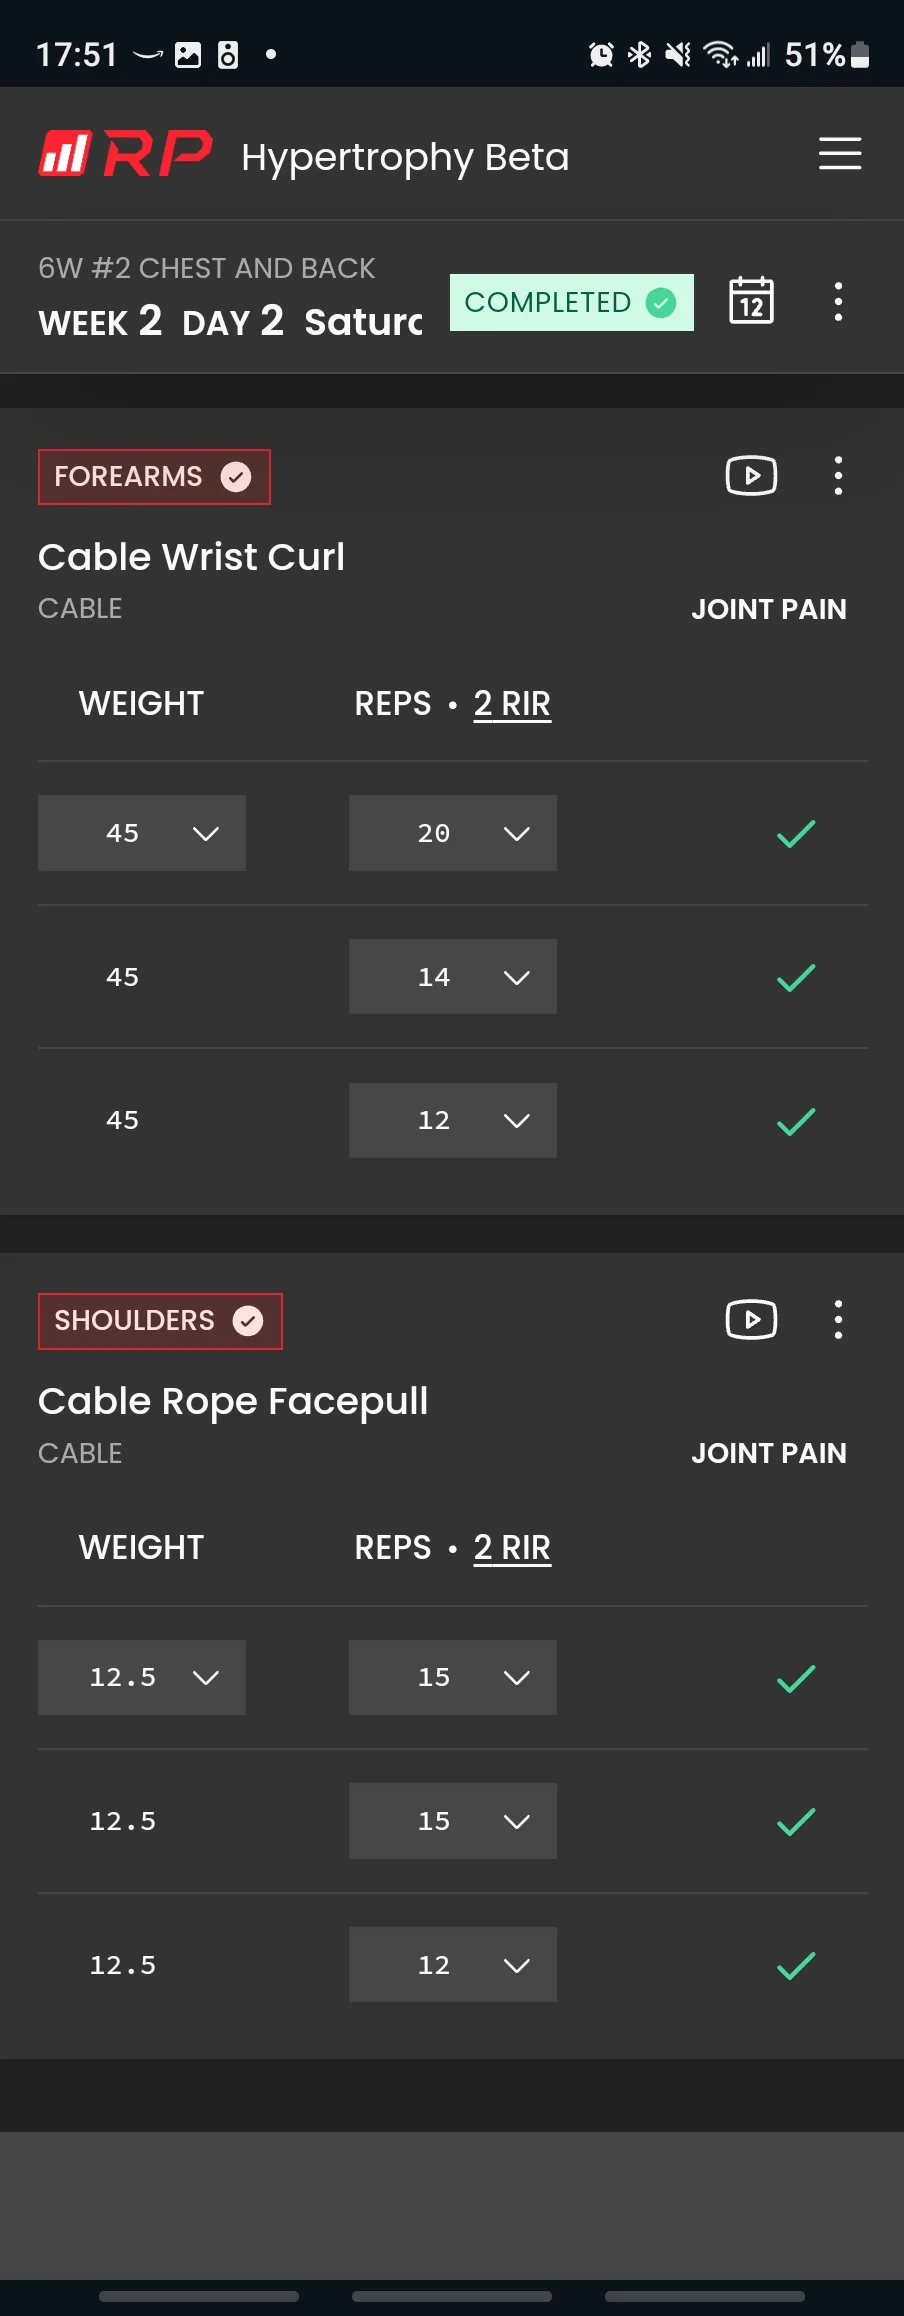Report JOINT PAIN for Cable Wrist Curl
The image size is (904, 2316).
[769, 609]
